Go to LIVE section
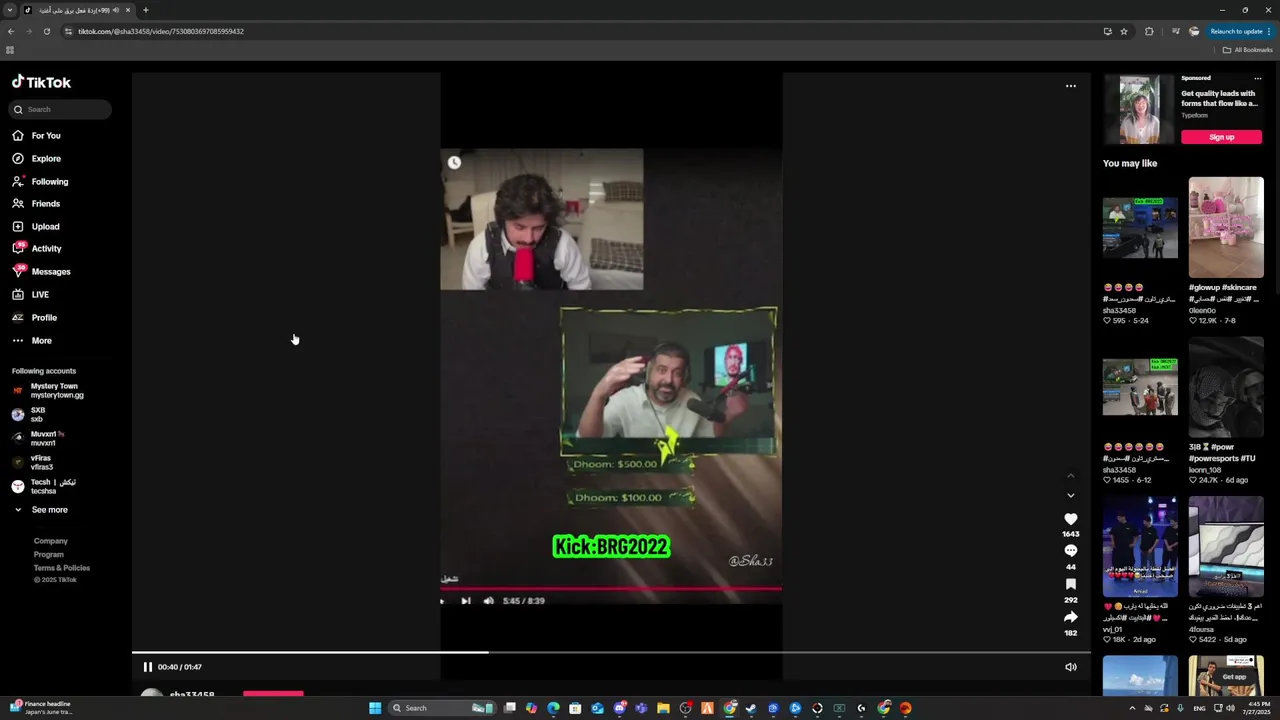This screenshot has width=1280, height=720. click(30, 294)
